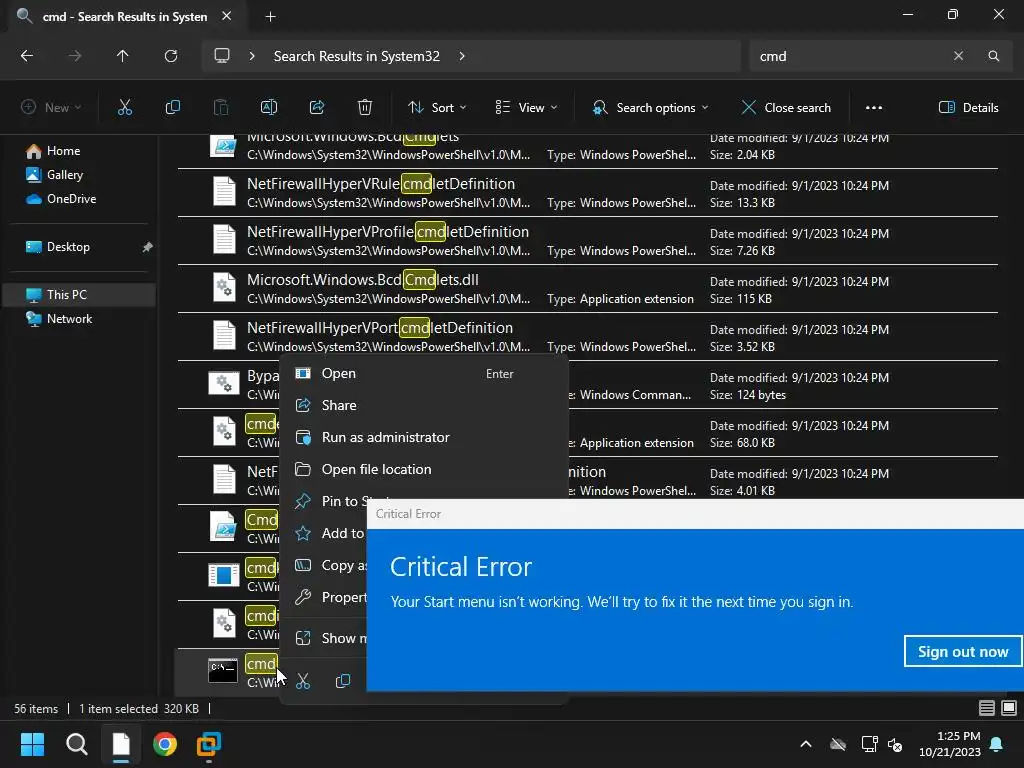Switch to large thumbnails layout icon in status bar

click(x=1009, y=708)
